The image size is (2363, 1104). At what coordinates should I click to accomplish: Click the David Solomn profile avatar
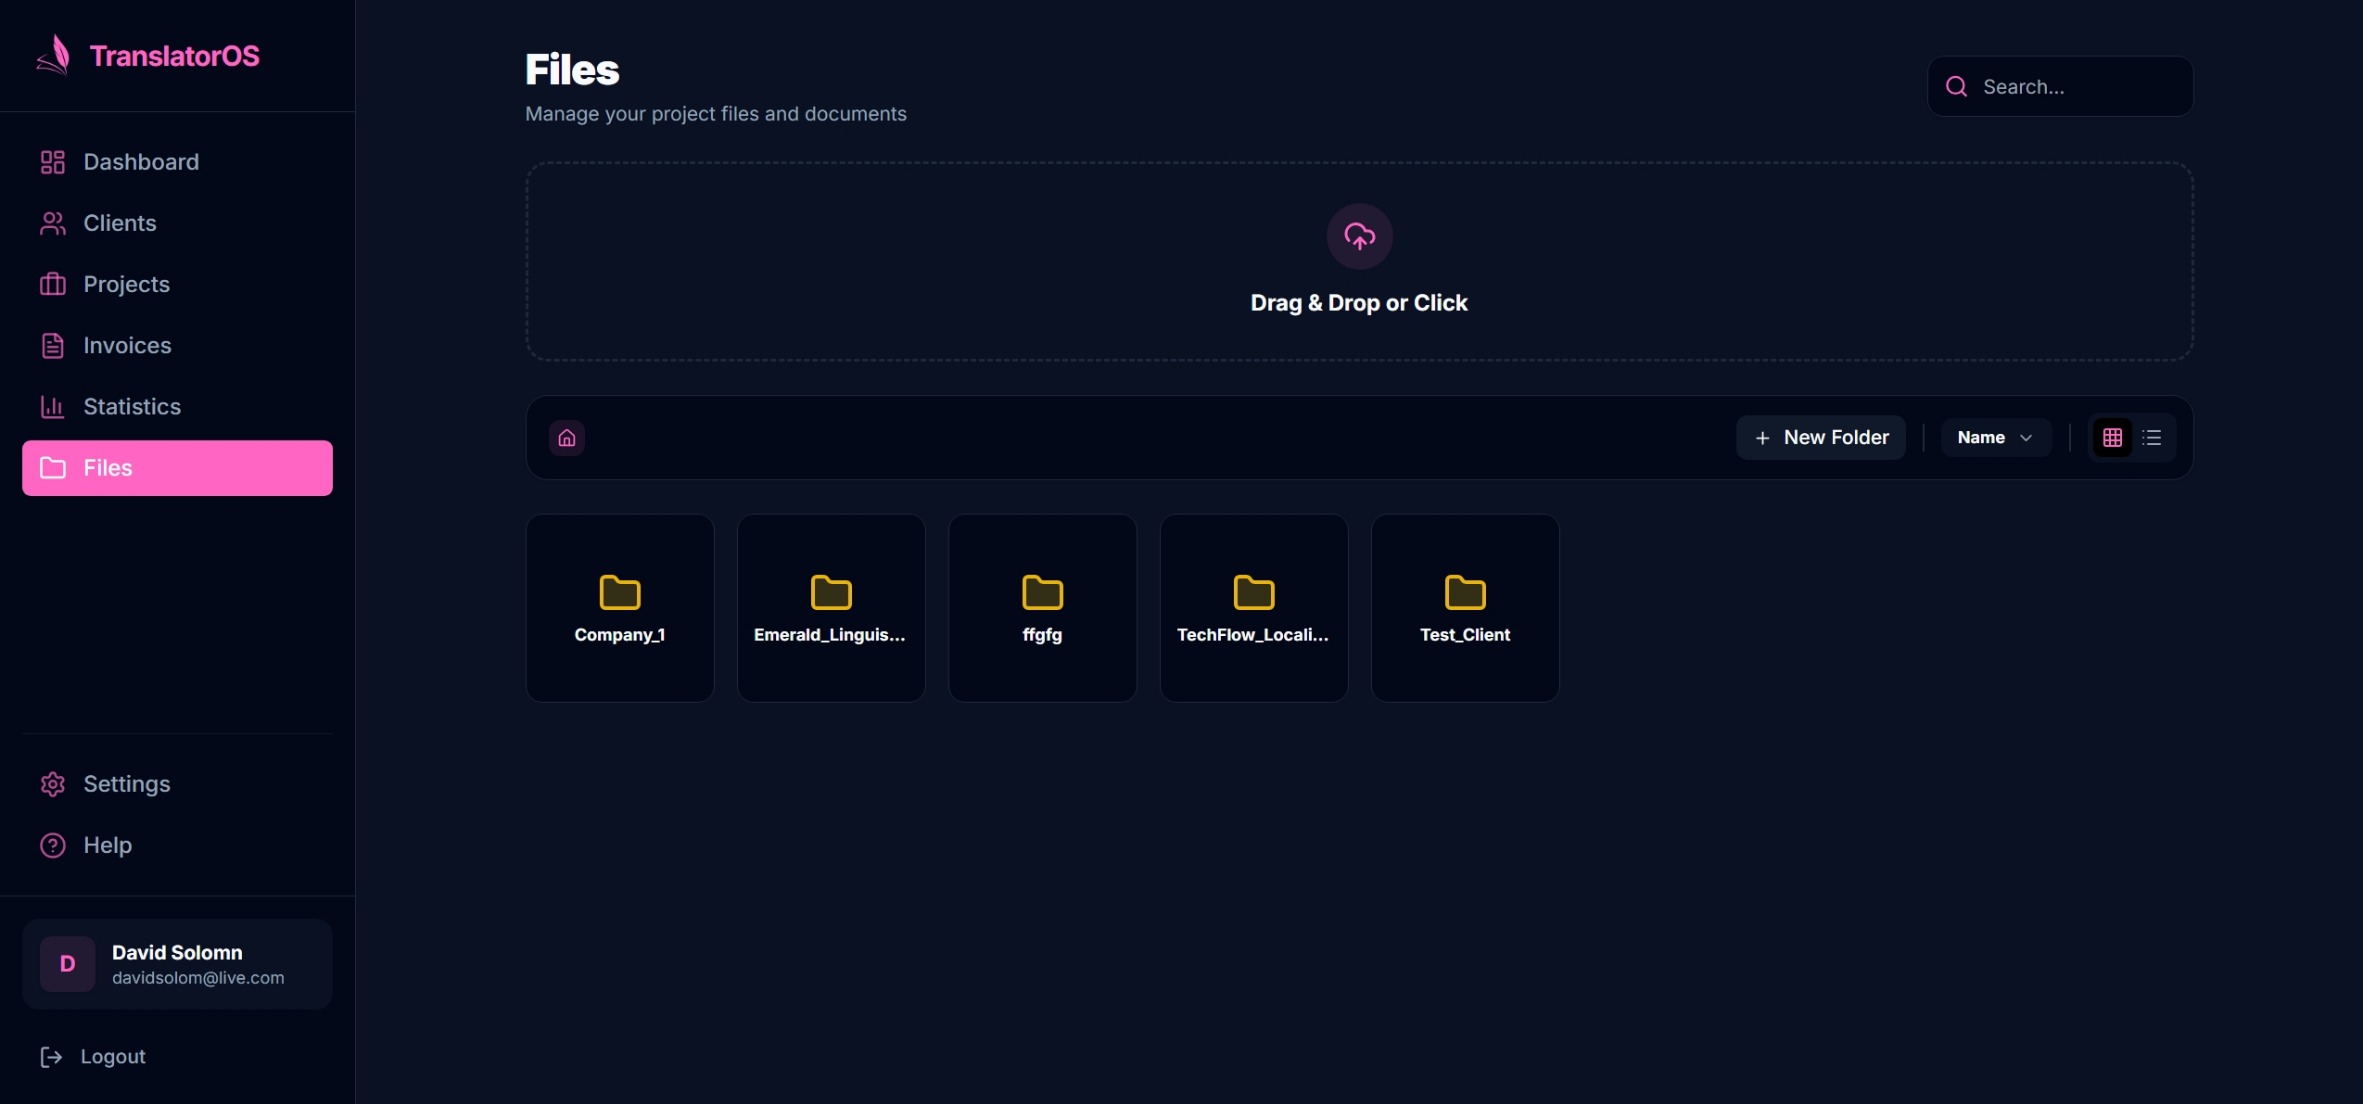(x=66, y=963)
